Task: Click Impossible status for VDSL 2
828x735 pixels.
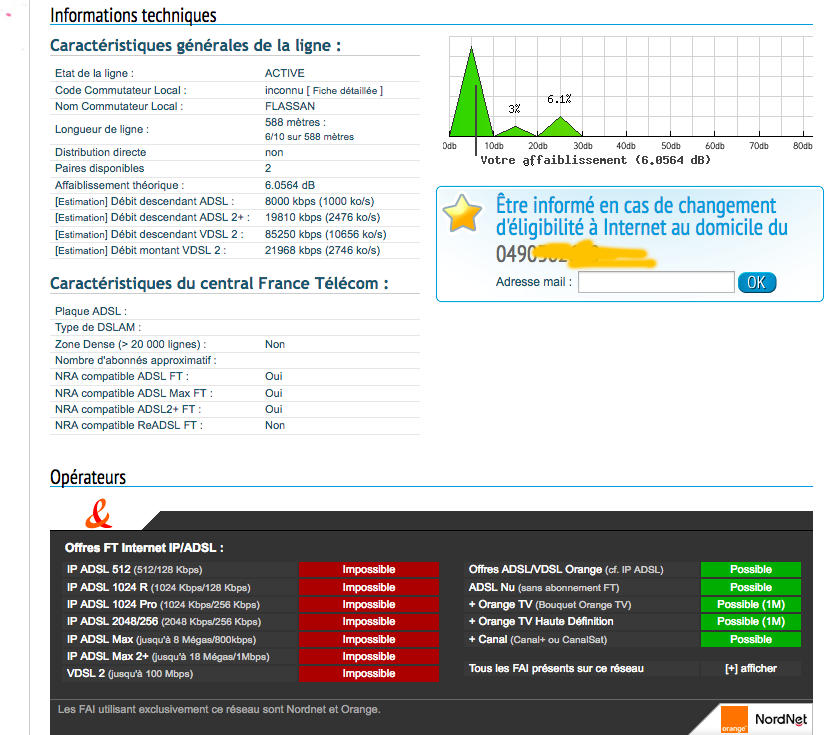Action: (x=369, y=674)
